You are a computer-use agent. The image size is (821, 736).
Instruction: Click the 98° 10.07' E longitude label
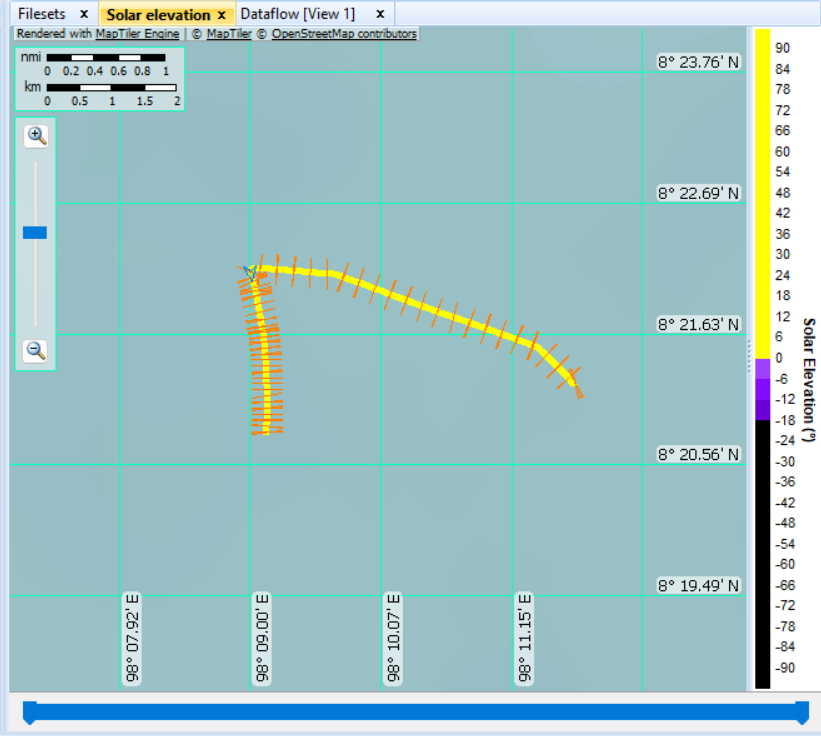[393, 638]
